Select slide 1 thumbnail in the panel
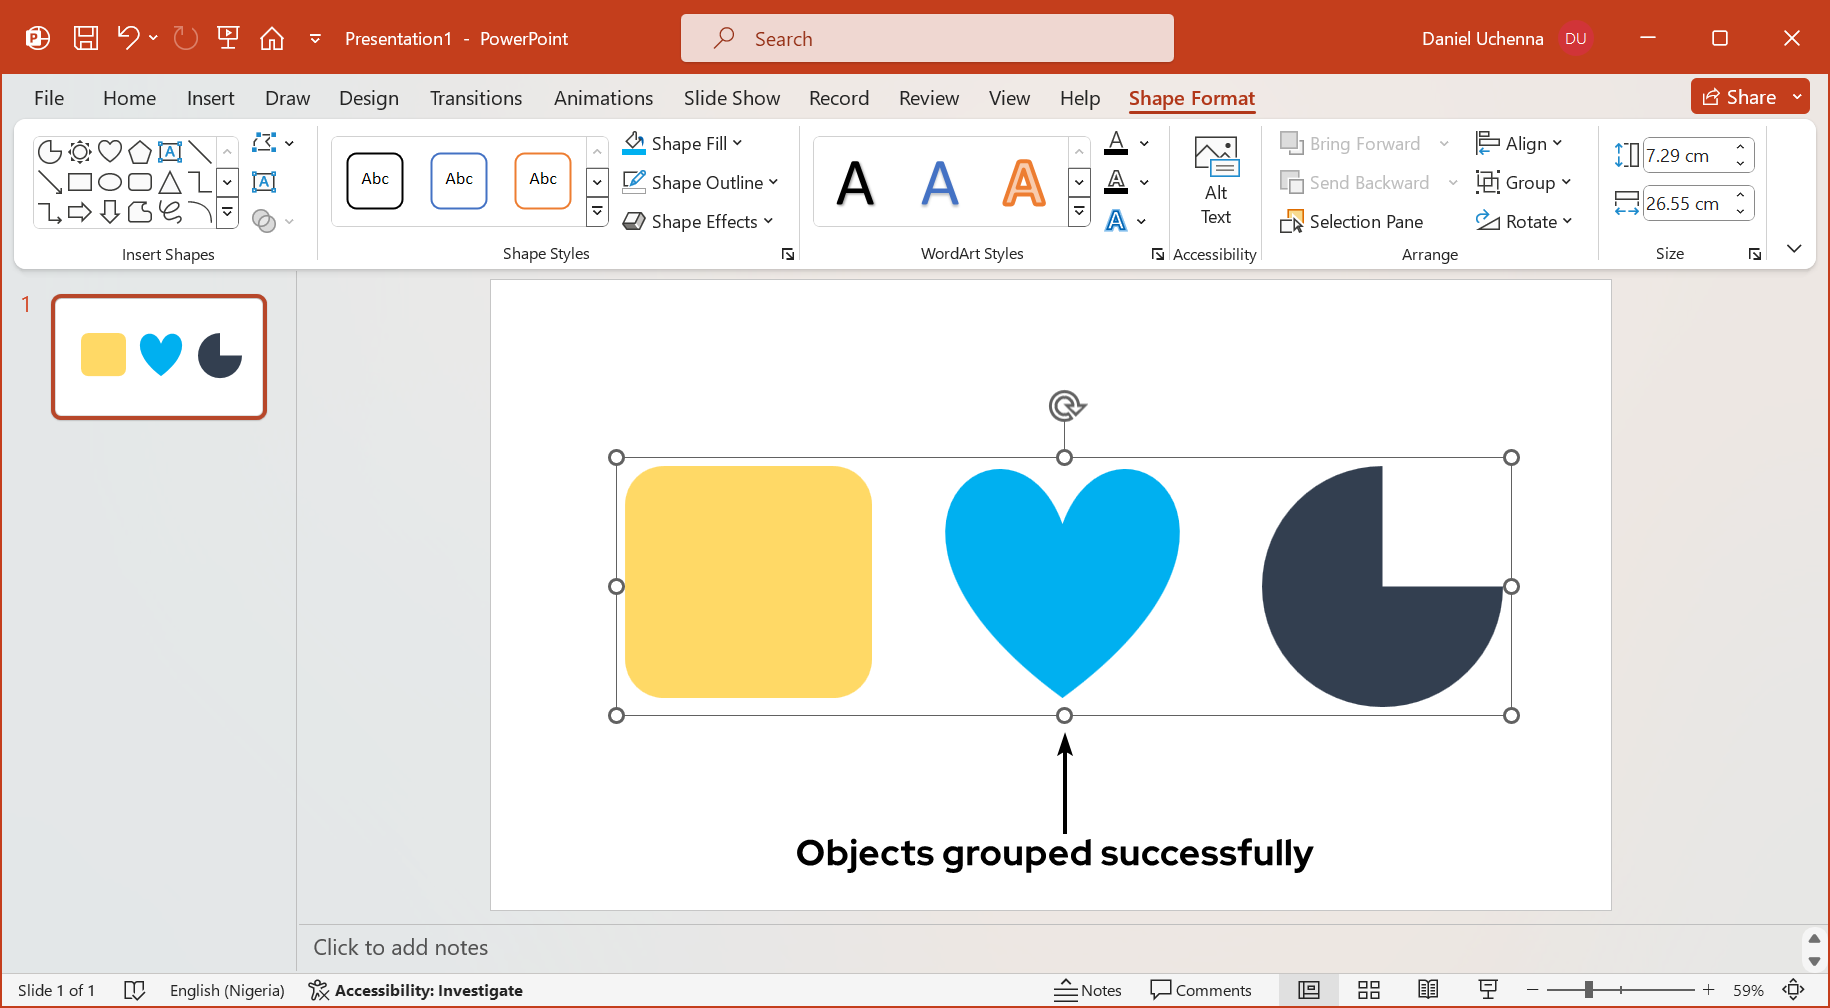Viewport: 1830px width, 1008px height. click(x=158, y=356)
